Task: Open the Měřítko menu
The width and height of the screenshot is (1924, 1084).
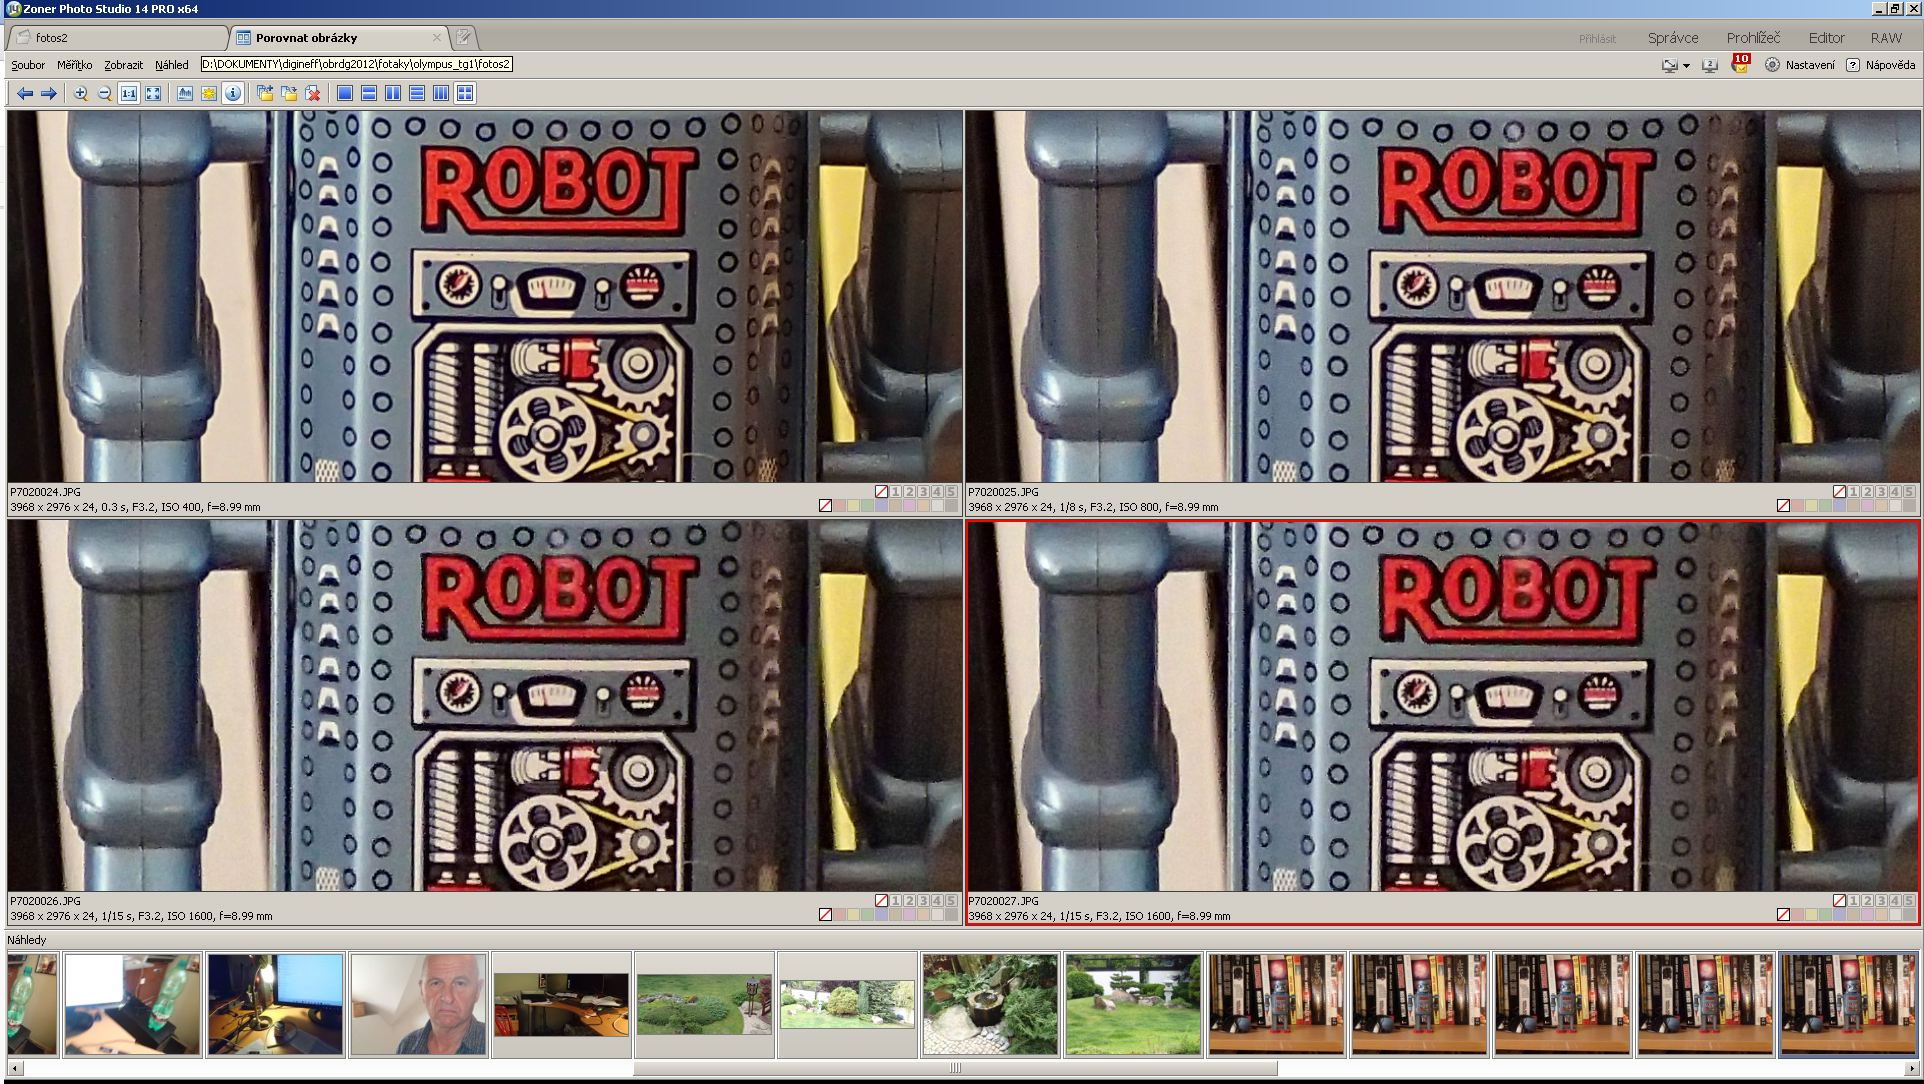Action: pos(74,65)
